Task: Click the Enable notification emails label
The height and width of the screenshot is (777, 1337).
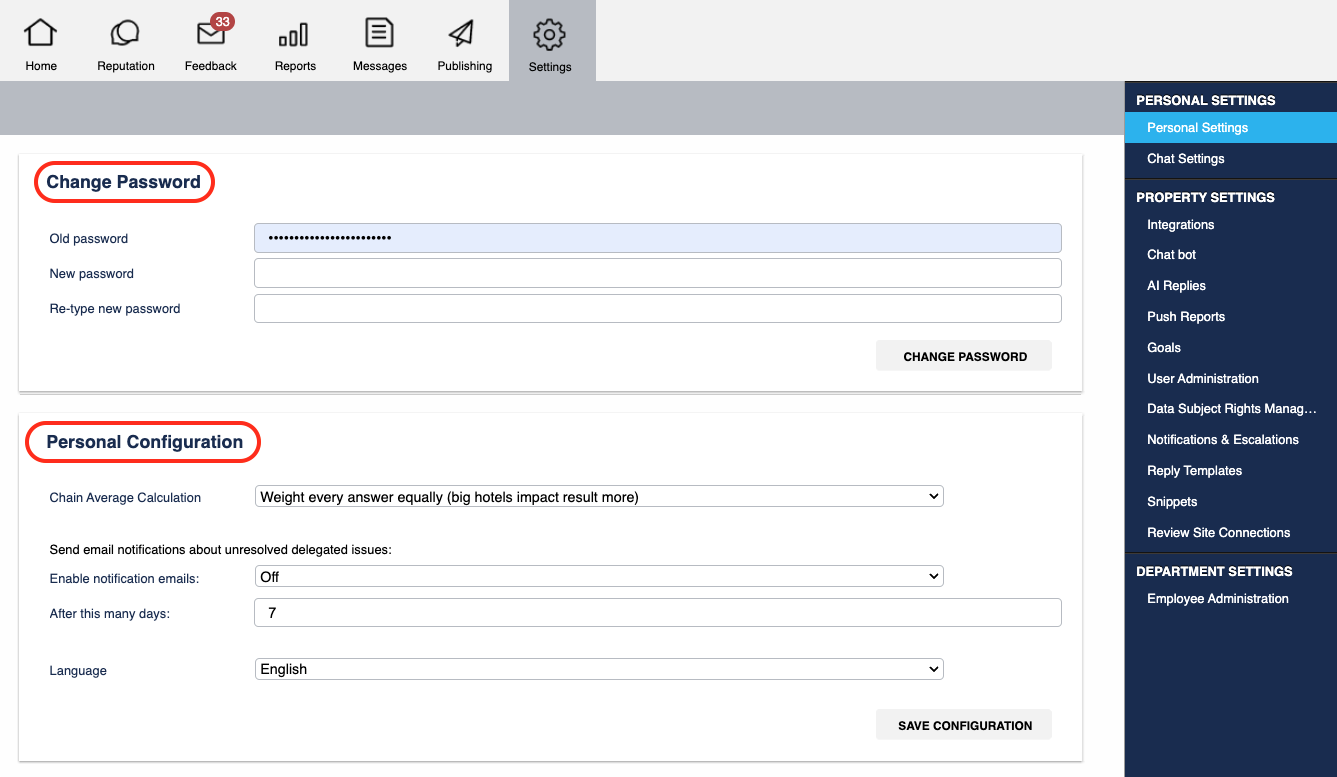Action: click(124, 579)
